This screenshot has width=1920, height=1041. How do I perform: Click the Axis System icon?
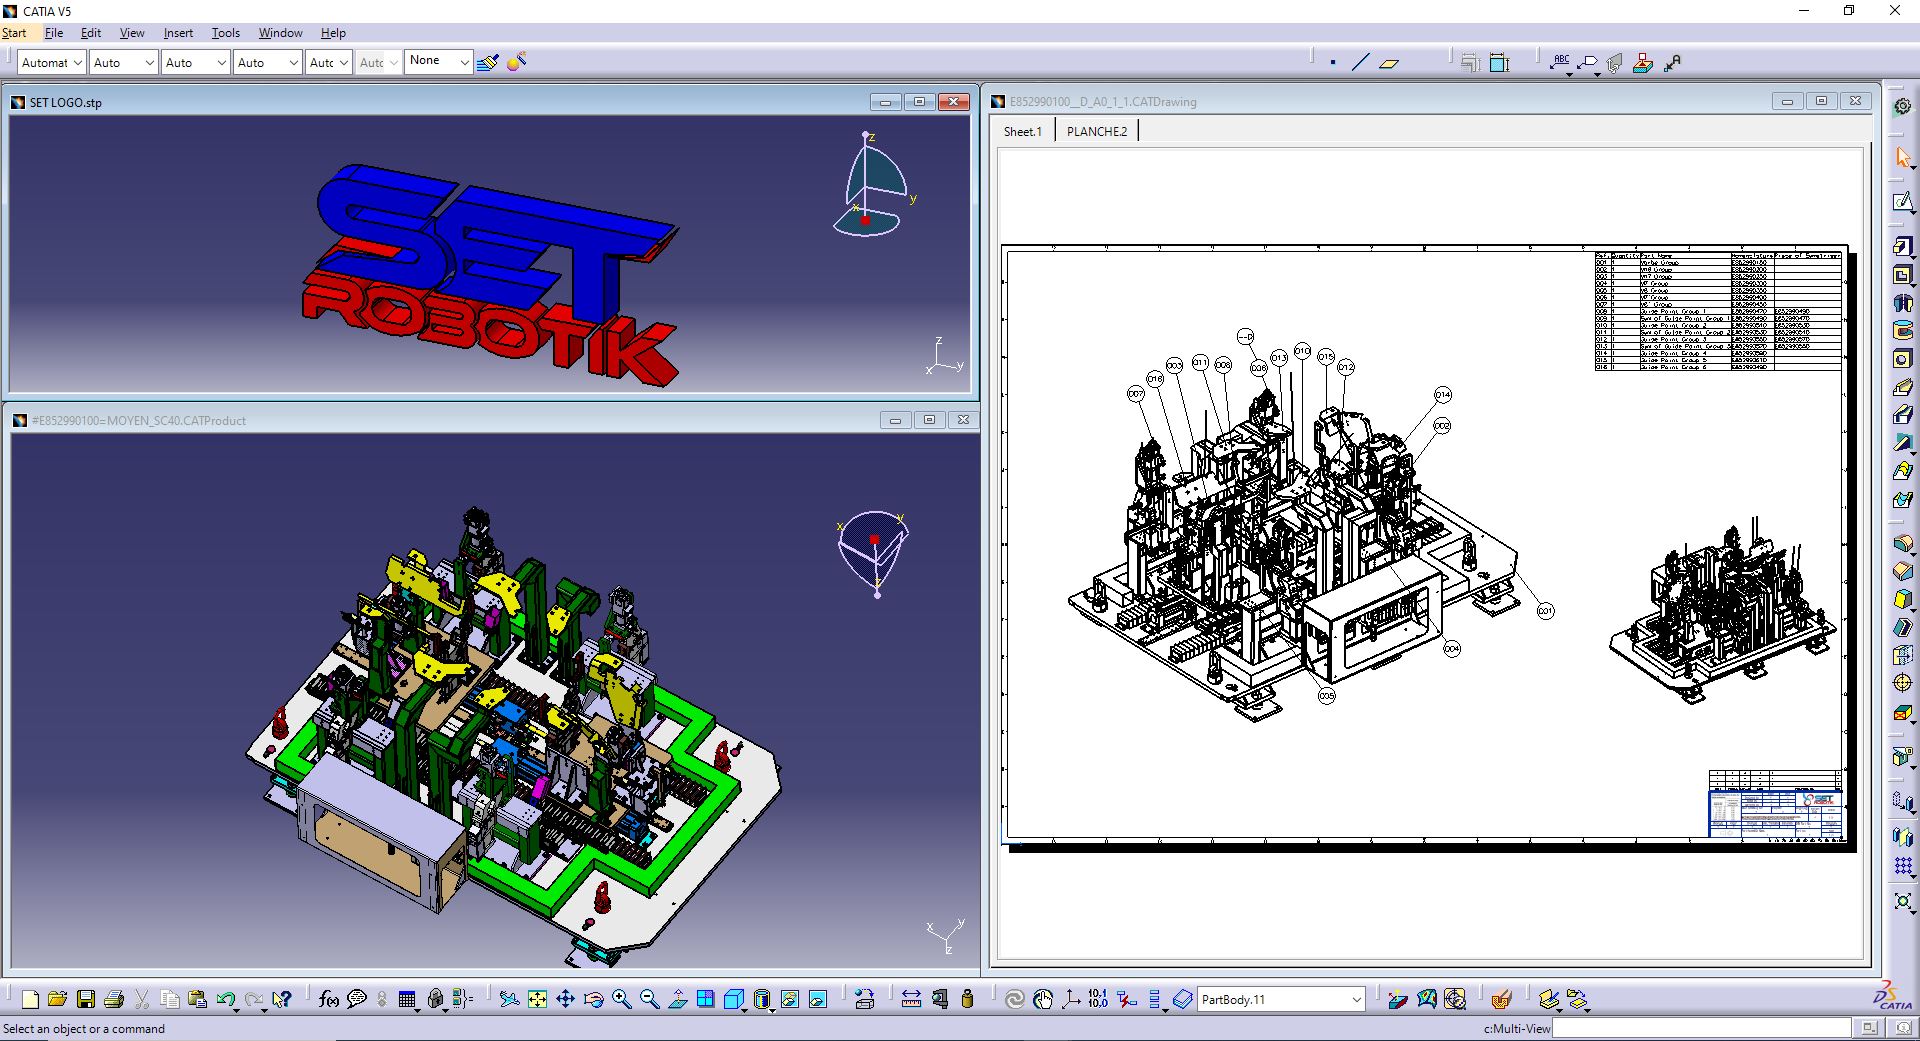1071,999
